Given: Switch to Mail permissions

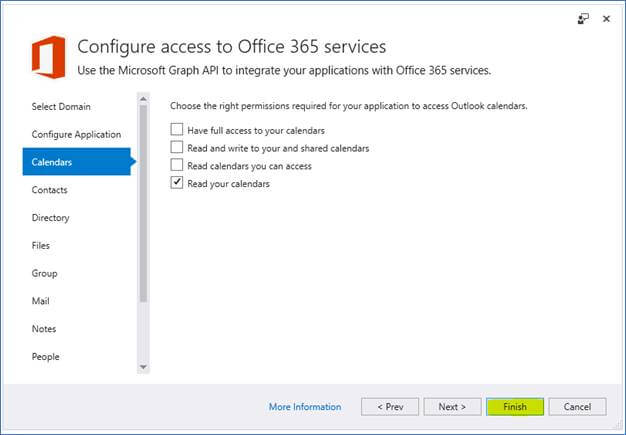Looking at the screenshot, I should click(x=40, y=301).
